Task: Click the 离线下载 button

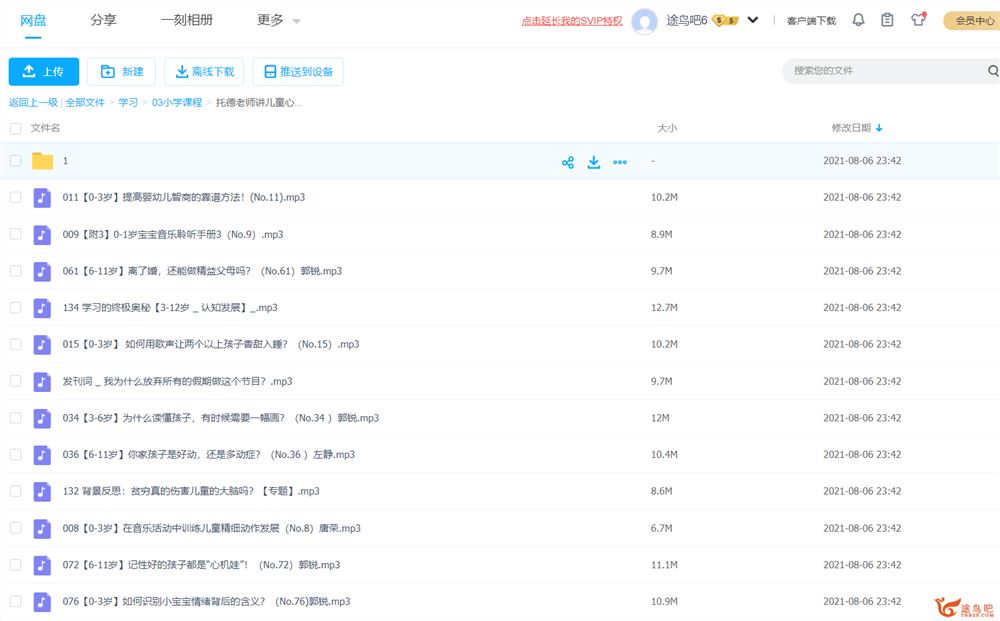Action: pyautogui.click(x=204, y=72)
